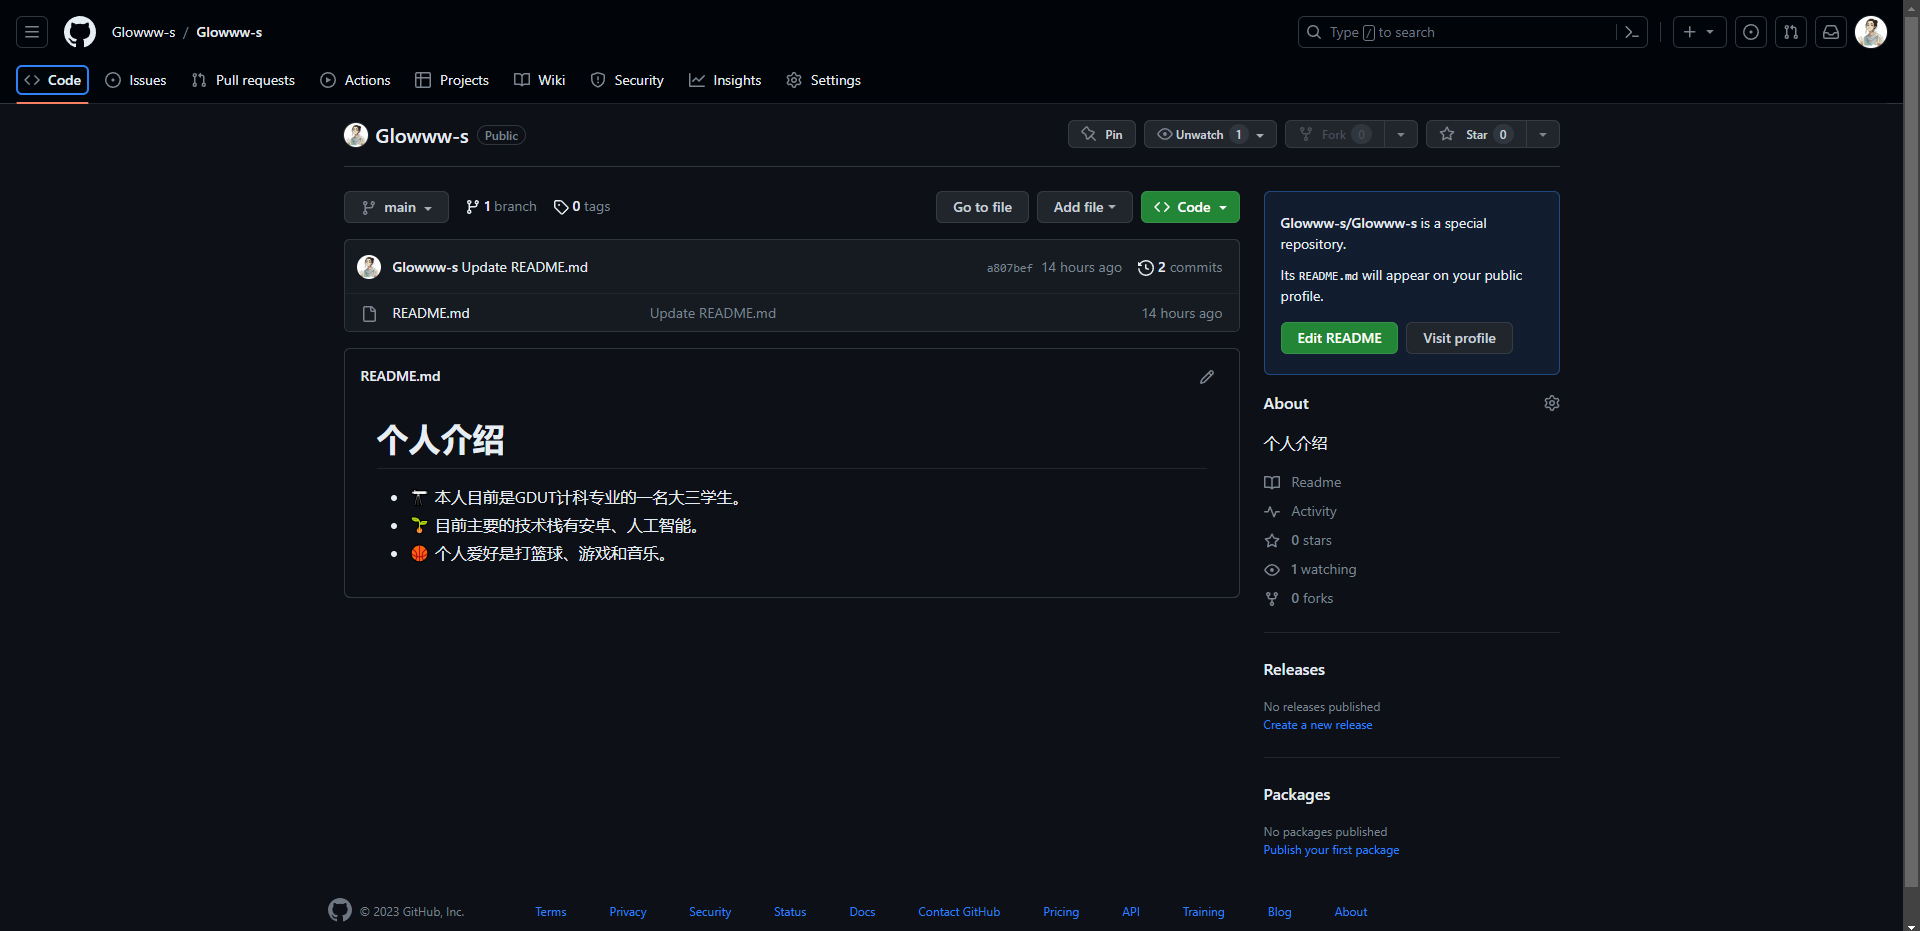Star the Glowww-s repository
The width and height of the screenshot is (1920, 931).
tap(1476, 134)
